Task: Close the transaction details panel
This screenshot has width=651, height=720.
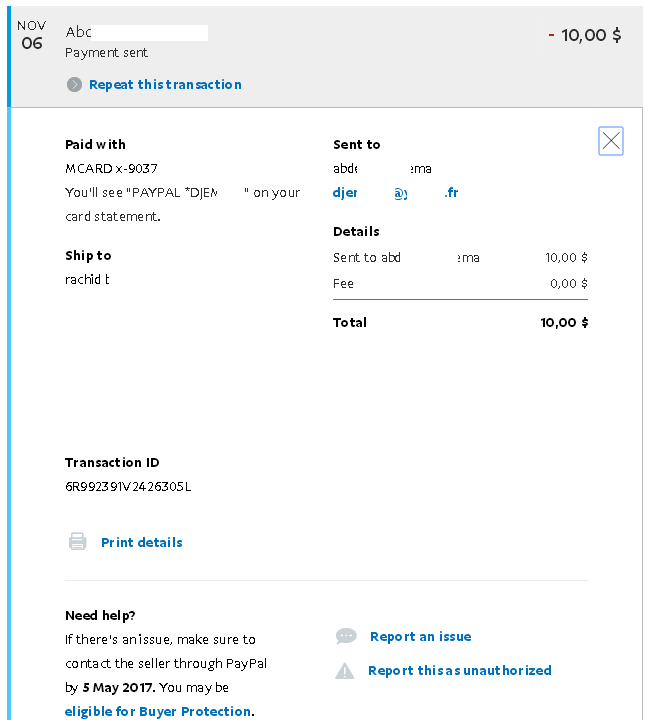Action: [x=611, y=142]
